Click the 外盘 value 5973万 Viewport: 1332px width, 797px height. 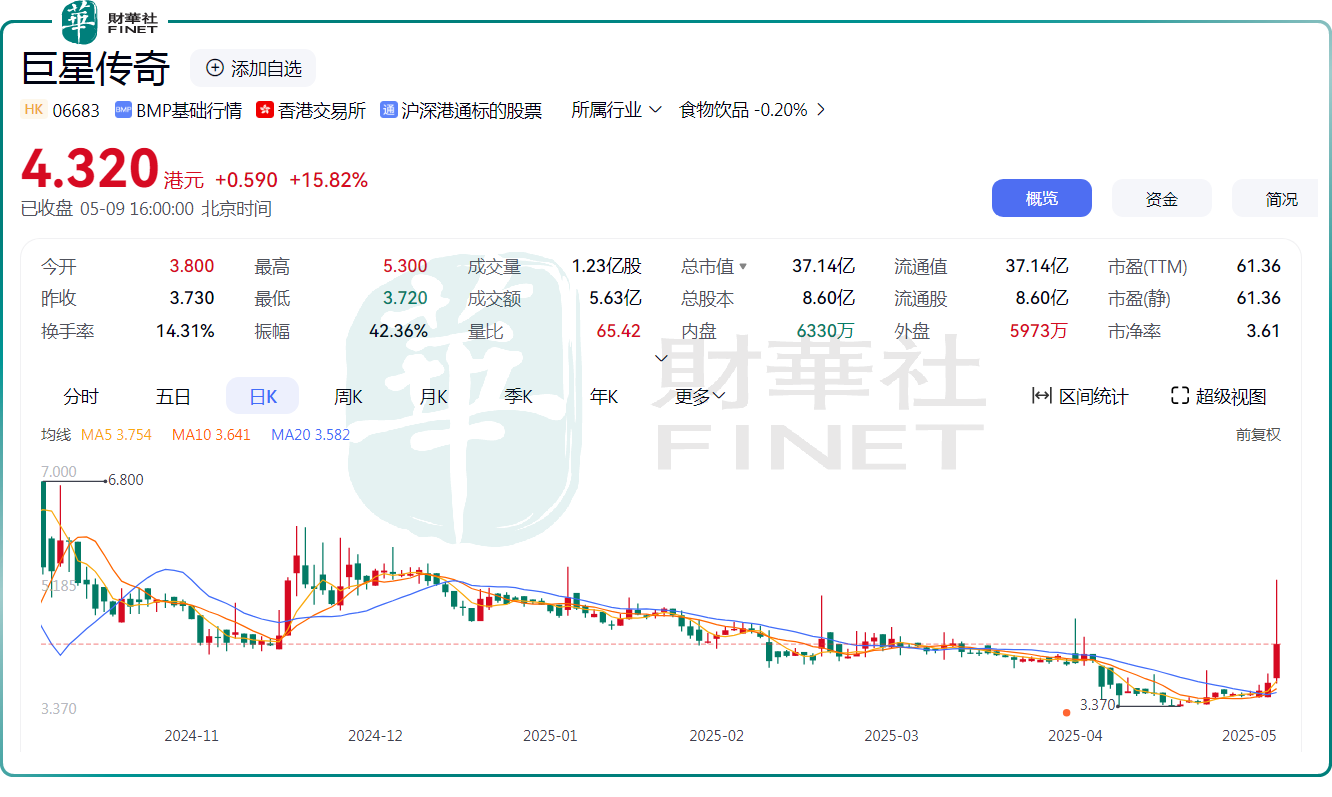[1038, 330]
